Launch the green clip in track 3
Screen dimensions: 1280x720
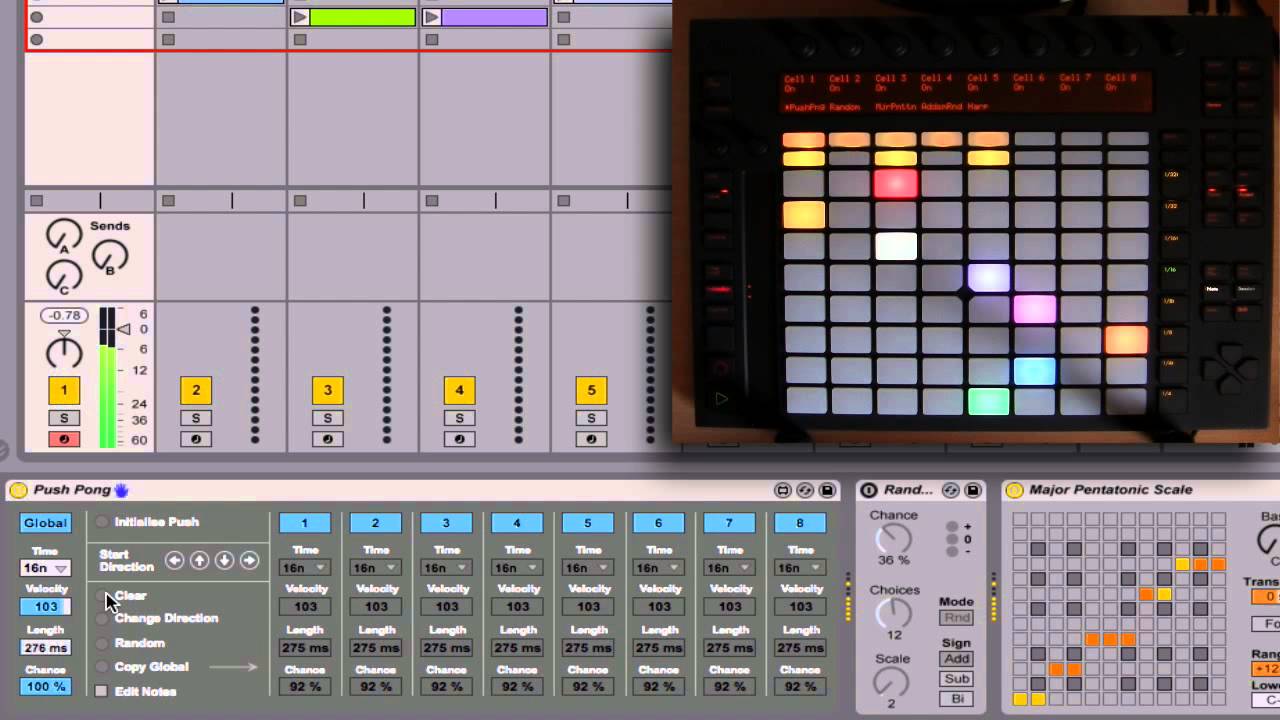(x=299, y=17)
